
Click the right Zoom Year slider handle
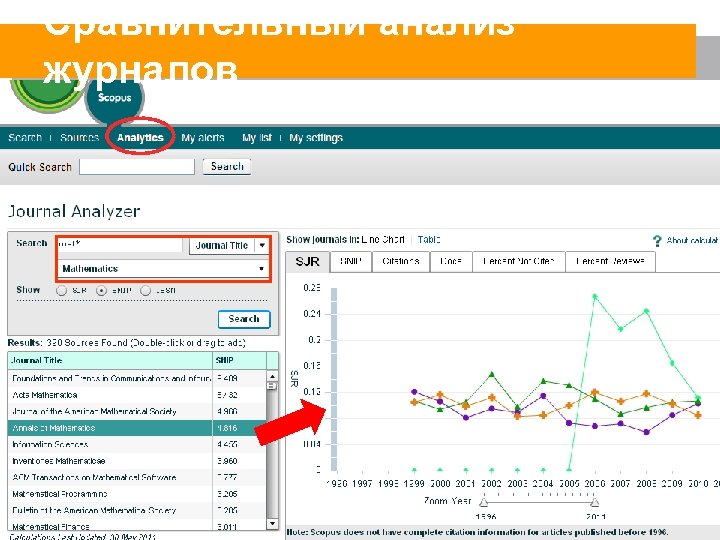[595, 502]
